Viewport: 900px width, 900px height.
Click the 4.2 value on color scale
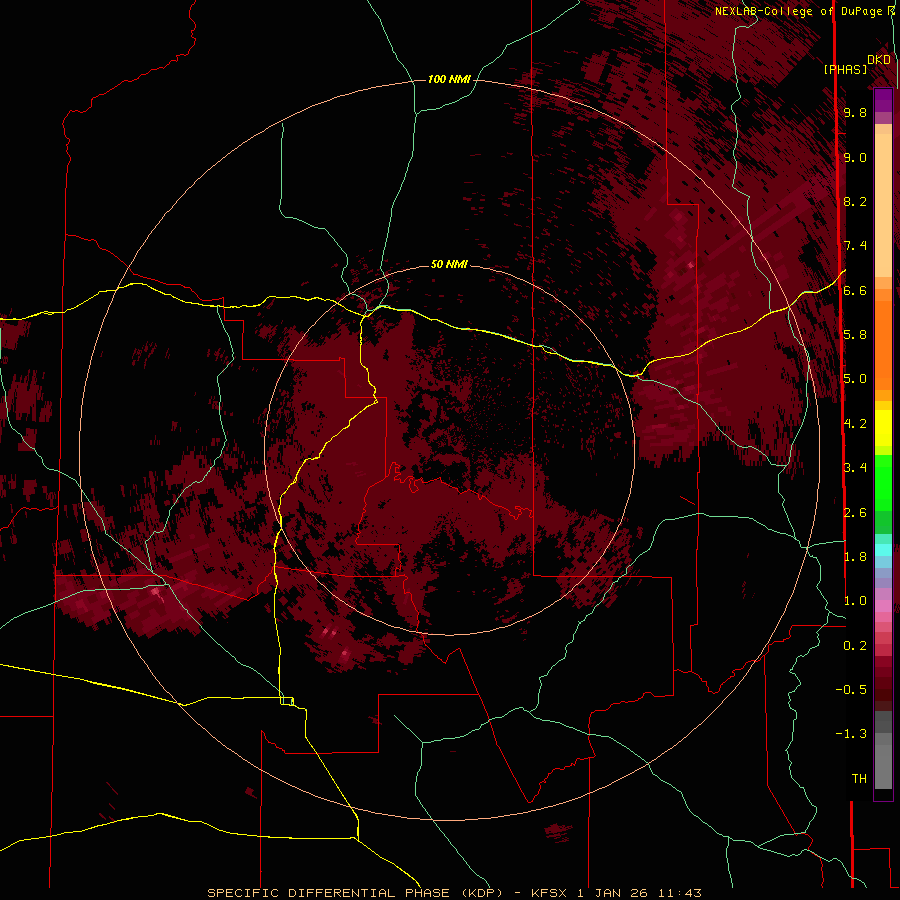tap(855, 424)
